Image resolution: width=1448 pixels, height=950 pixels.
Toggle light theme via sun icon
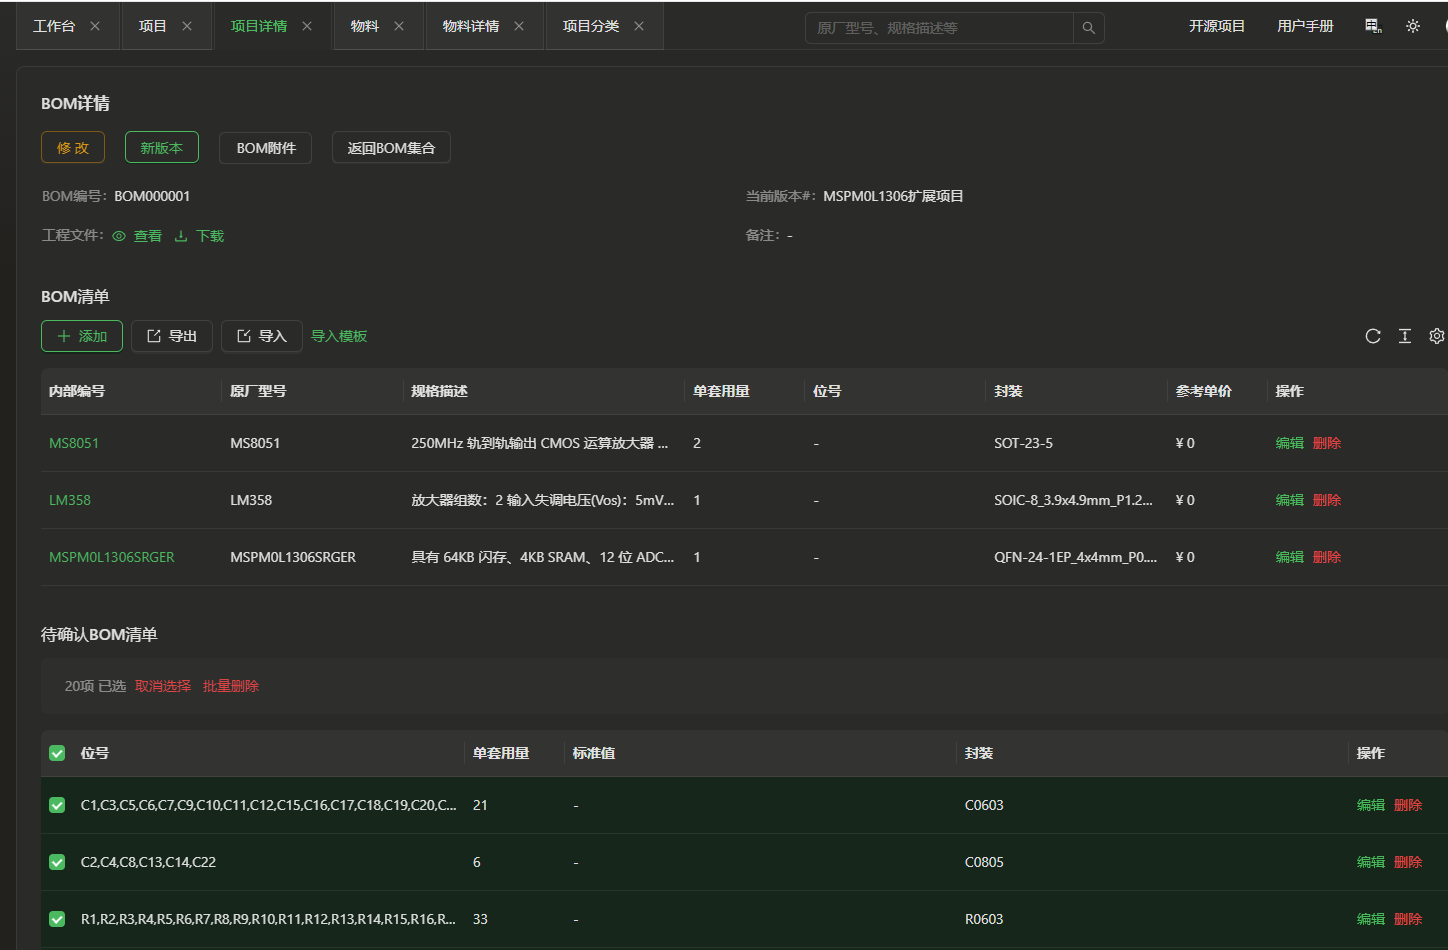(1413, 26)
